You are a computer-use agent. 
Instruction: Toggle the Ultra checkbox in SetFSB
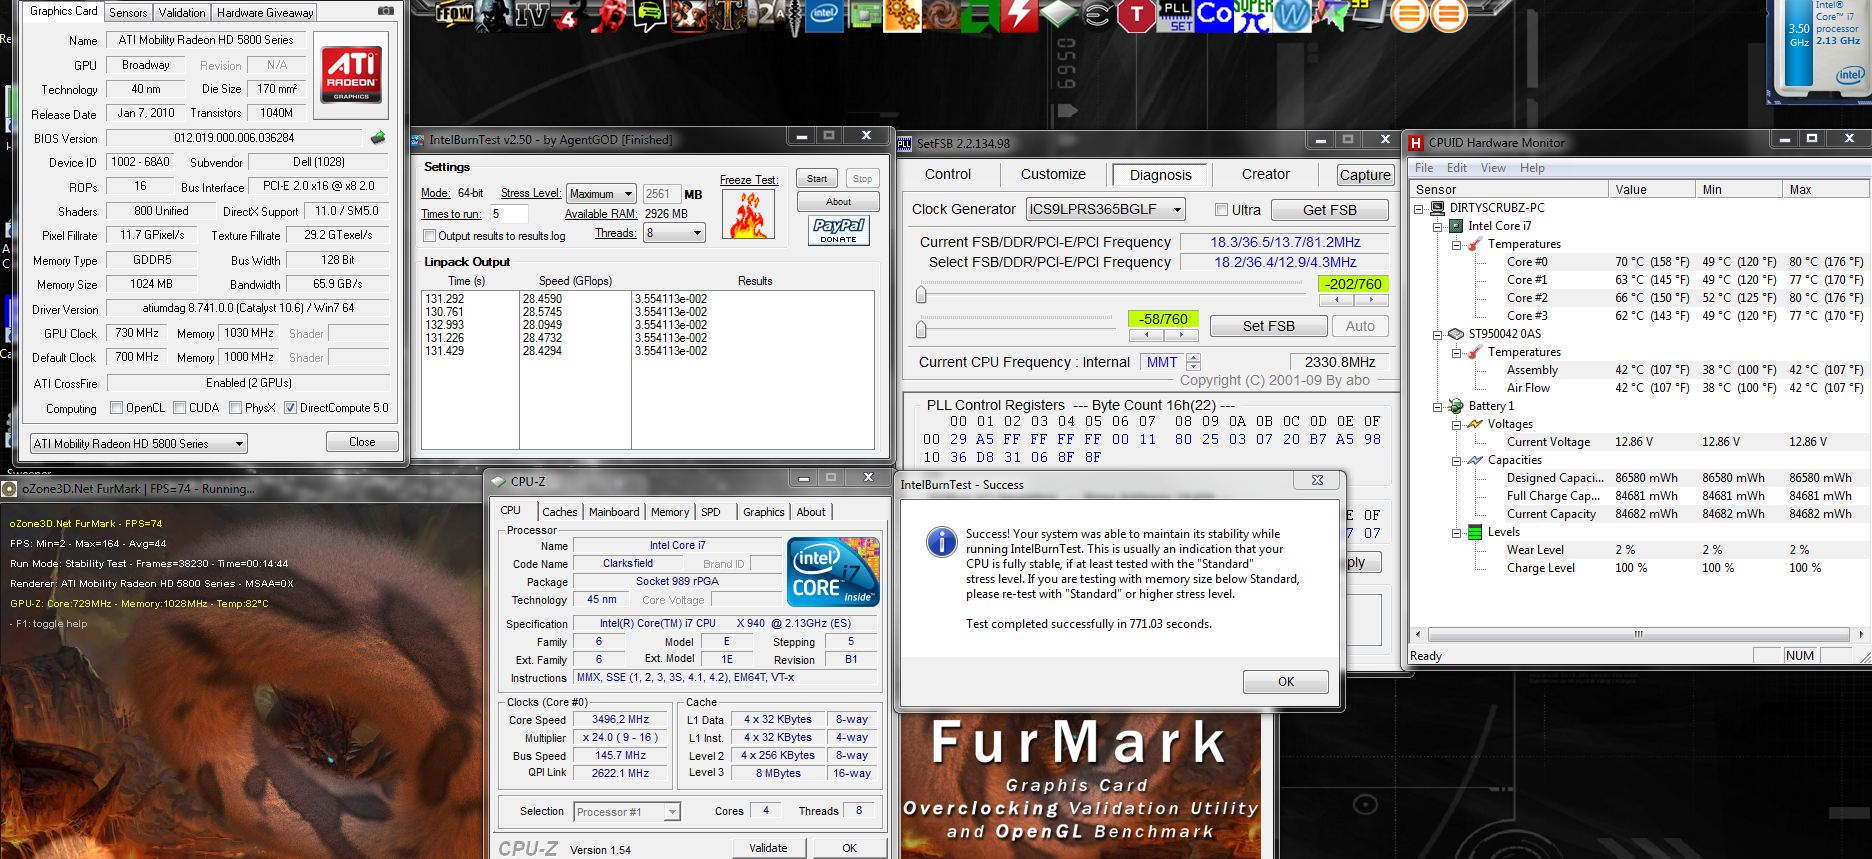(x=1221, y=210)
